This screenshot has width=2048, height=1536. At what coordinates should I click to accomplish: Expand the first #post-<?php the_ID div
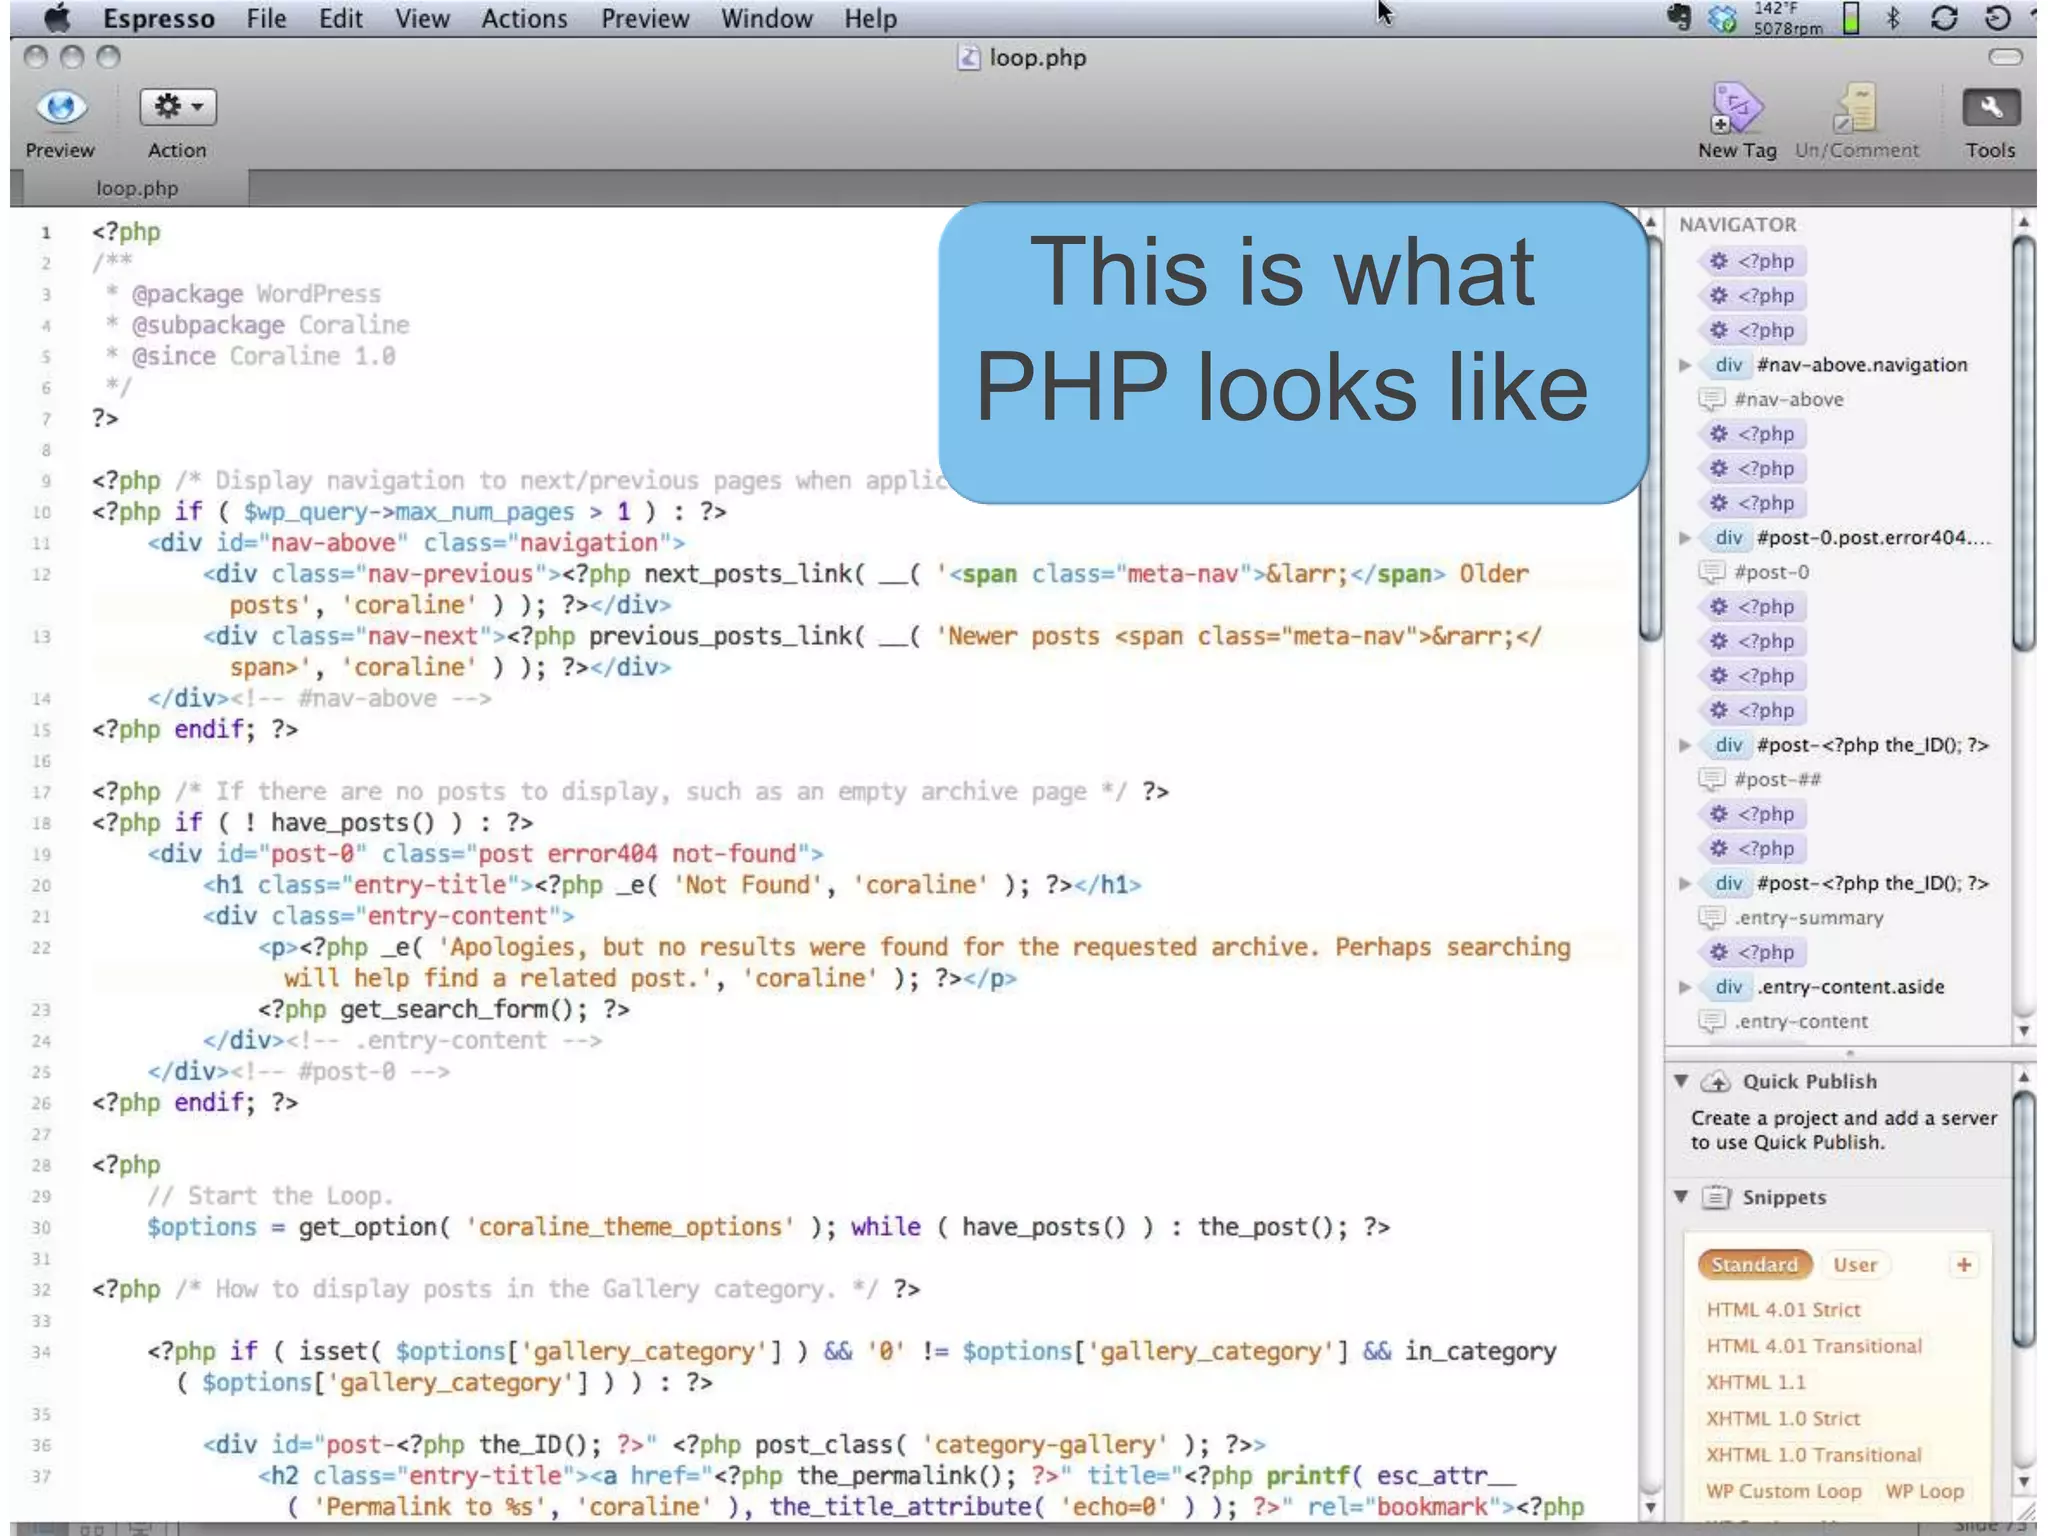coord(1685,745)
